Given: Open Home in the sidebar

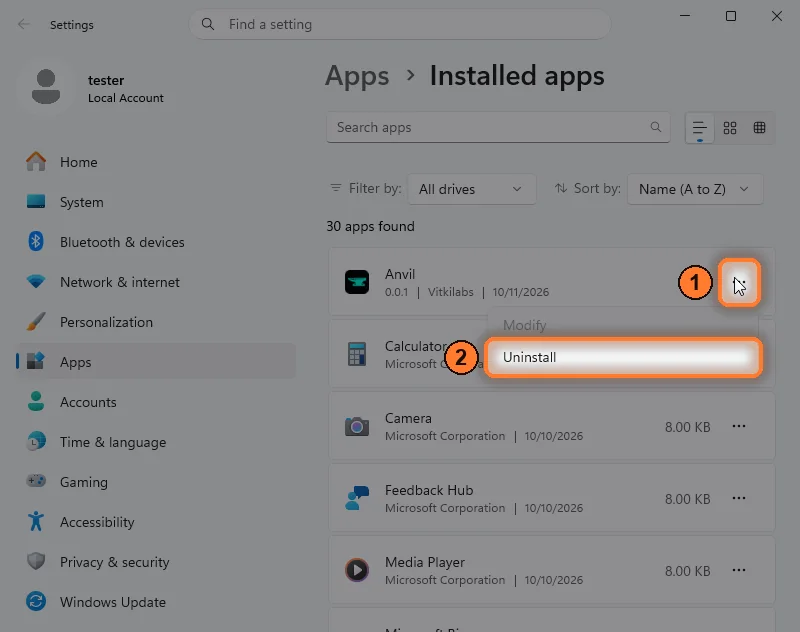Looking at the screenshot, I should pos(156,162).
